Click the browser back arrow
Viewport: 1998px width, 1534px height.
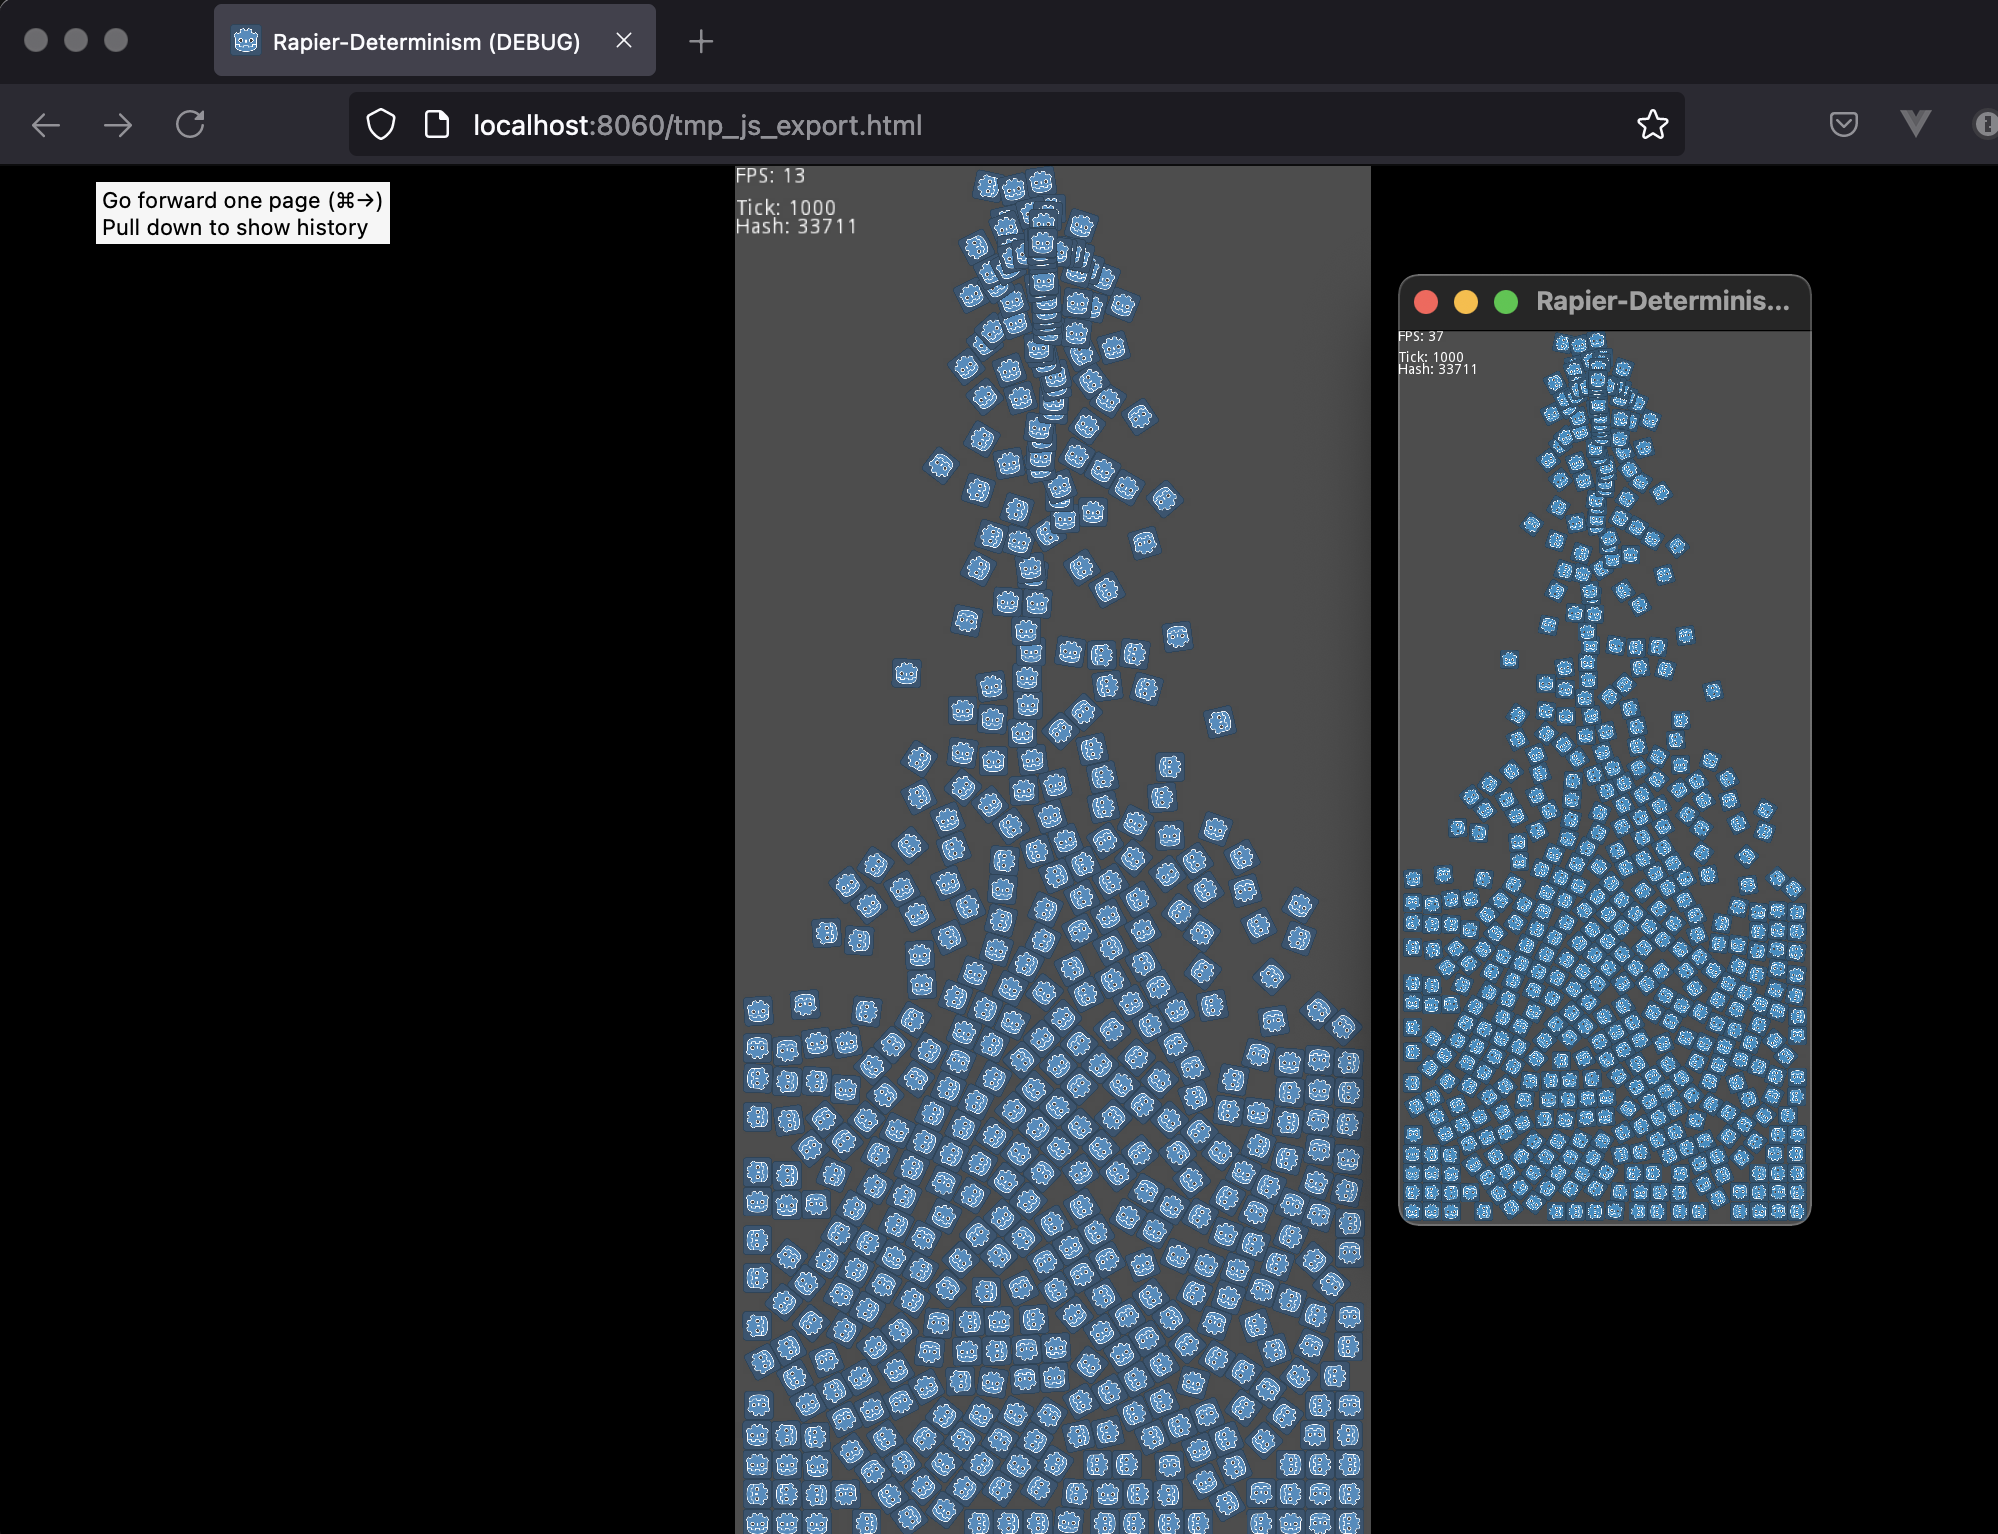(46, 125)
